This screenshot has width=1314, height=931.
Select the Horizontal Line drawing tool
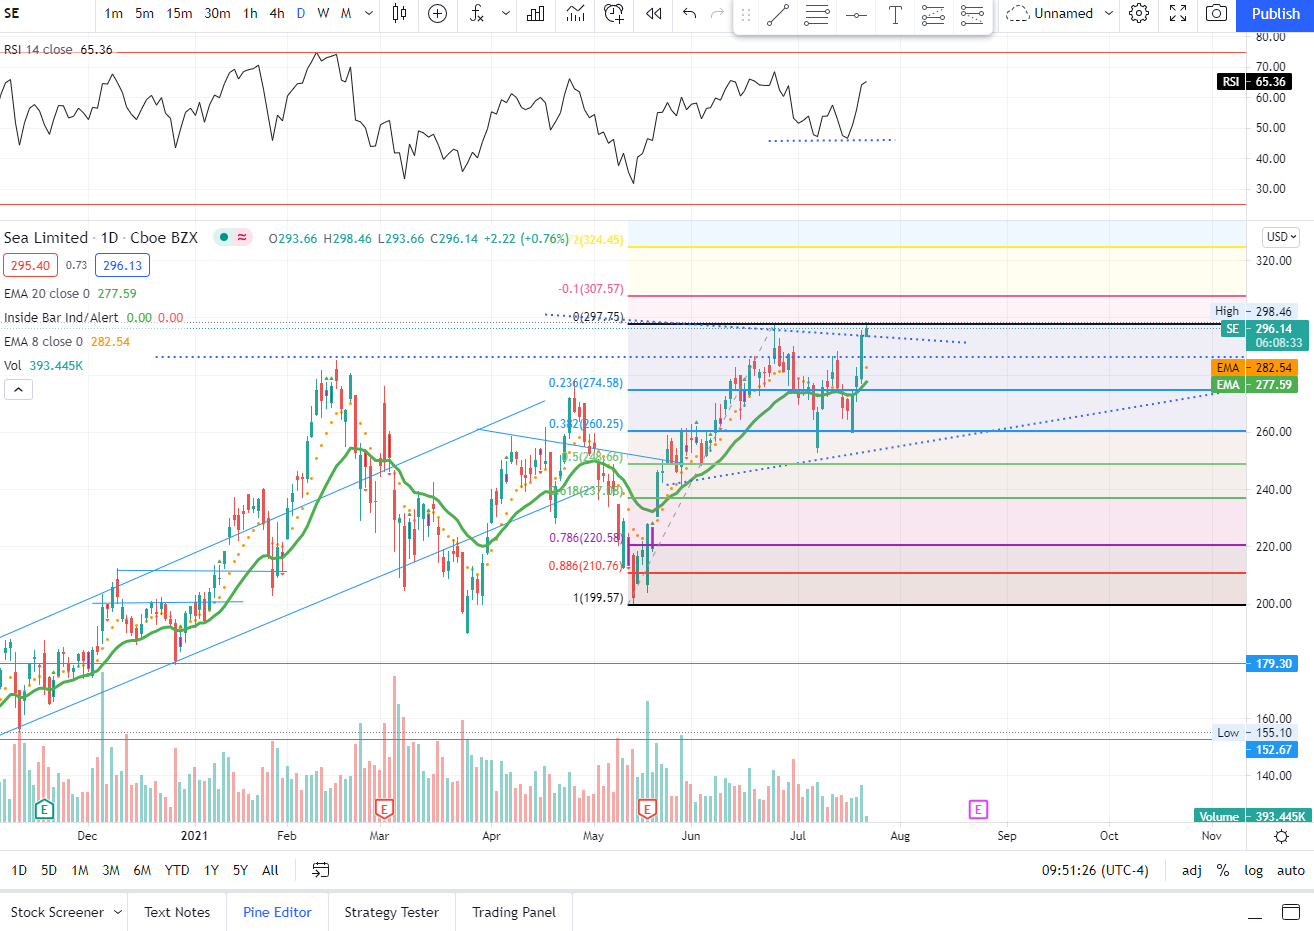pyautogui.click(x=856, y=15)
